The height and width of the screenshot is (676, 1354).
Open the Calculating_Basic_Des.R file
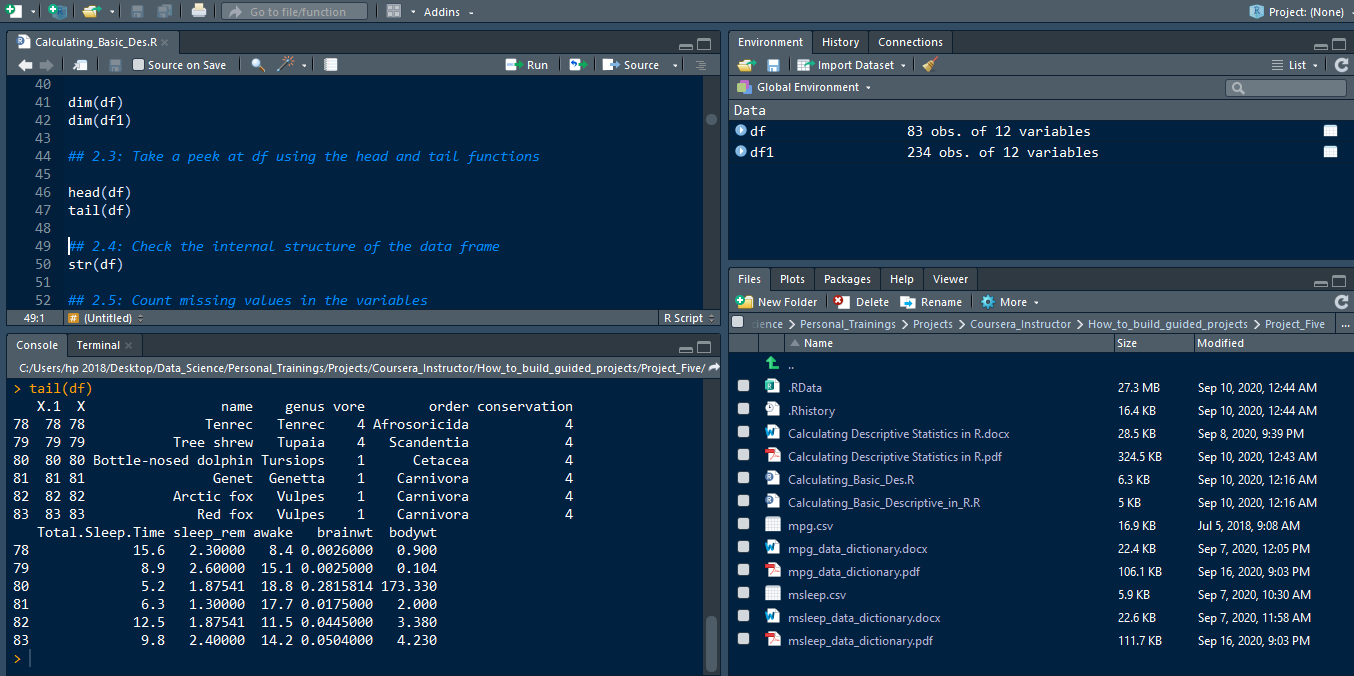tap(850, 480)
